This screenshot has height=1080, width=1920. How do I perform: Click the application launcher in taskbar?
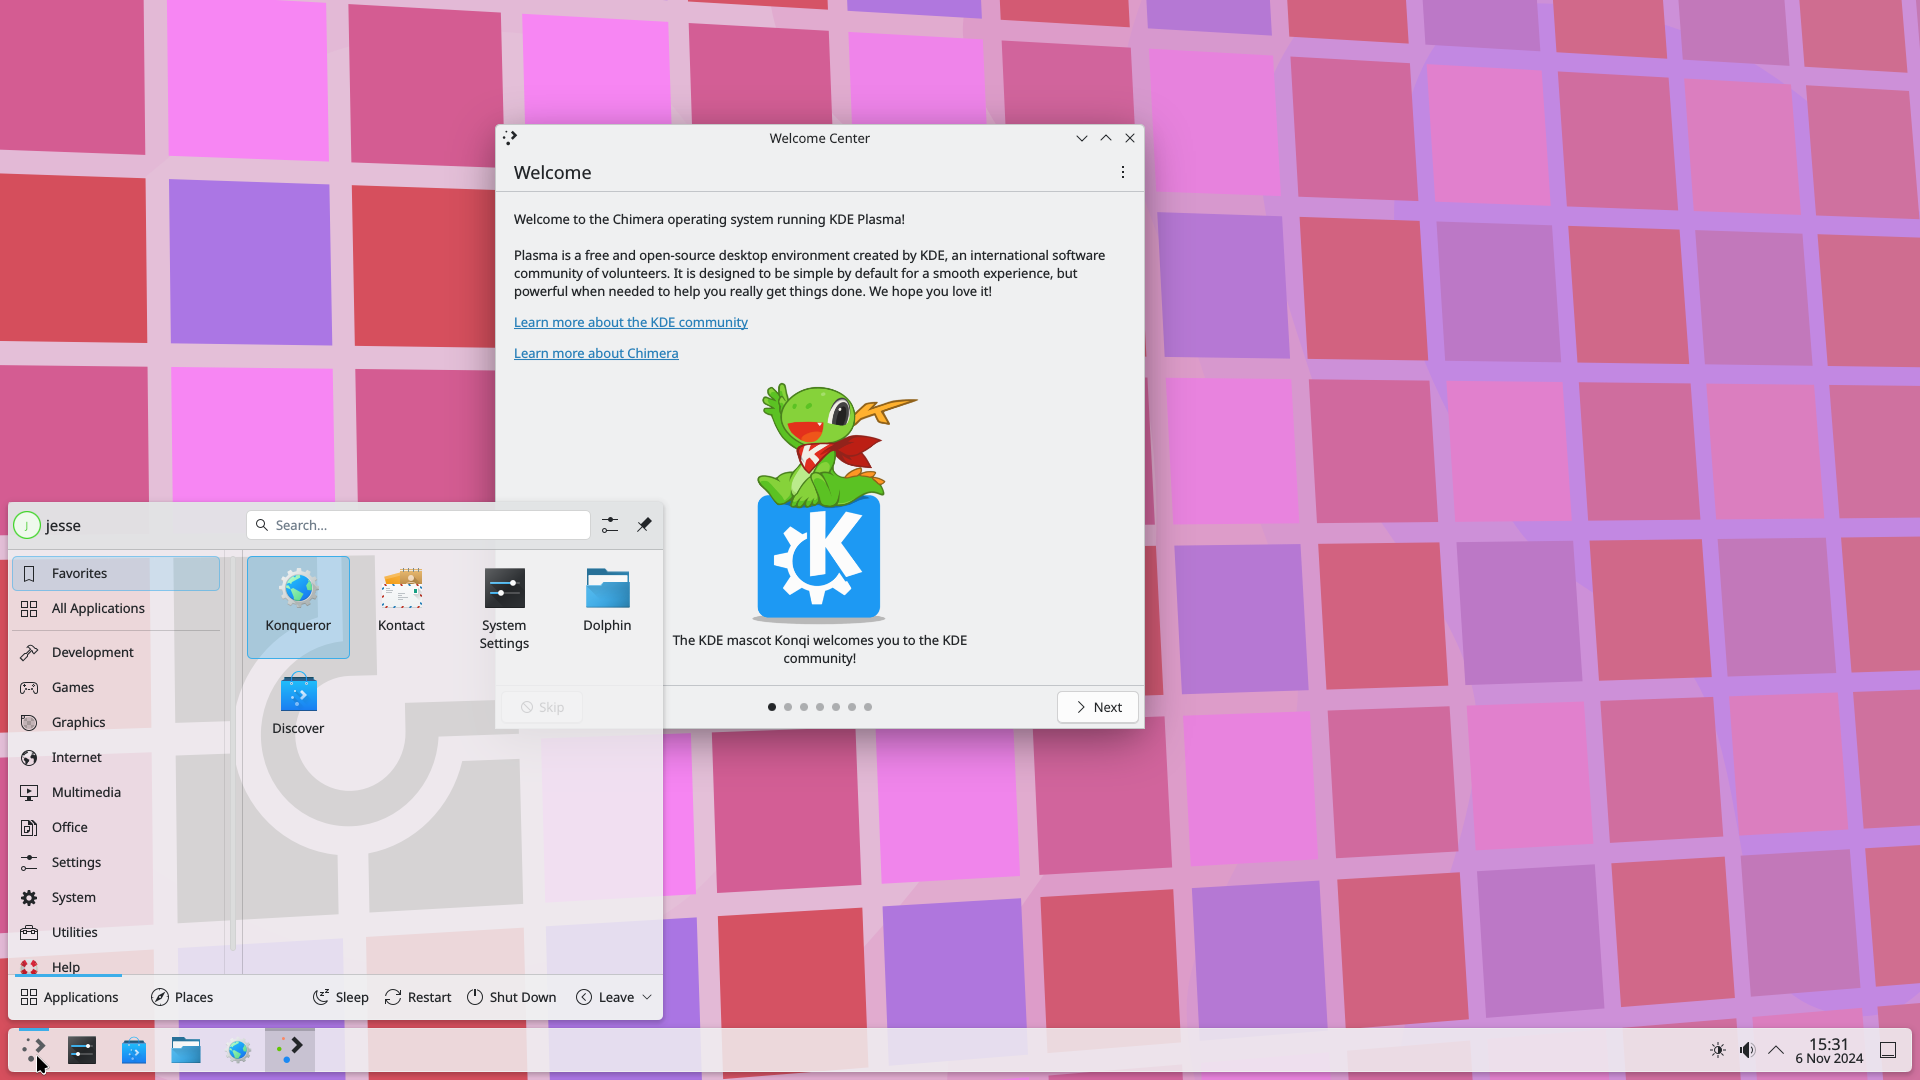[34, 1050]
